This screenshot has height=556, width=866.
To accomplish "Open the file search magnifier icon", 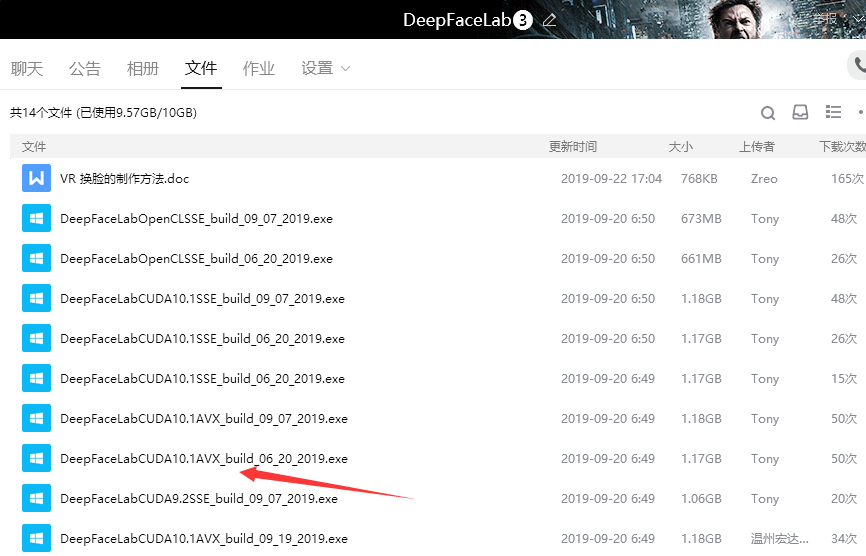I will 768,113.
